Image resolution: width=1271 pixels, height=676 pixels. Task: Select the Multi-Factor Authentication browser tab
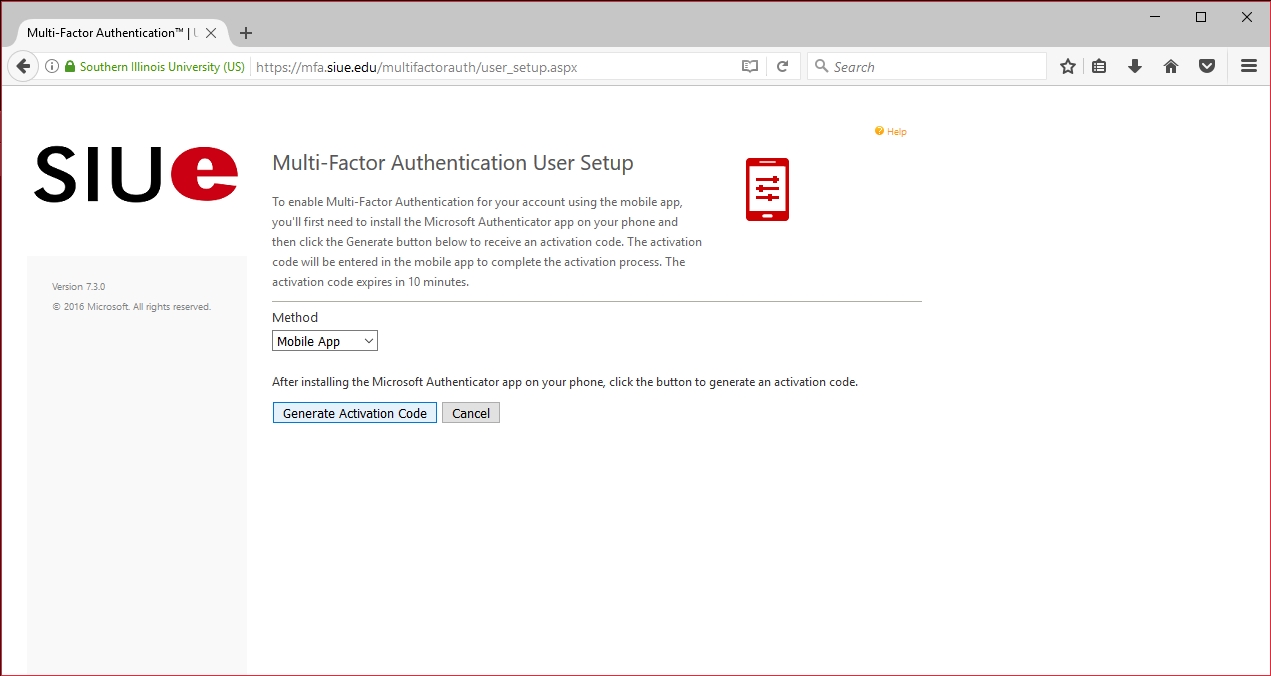110,33
